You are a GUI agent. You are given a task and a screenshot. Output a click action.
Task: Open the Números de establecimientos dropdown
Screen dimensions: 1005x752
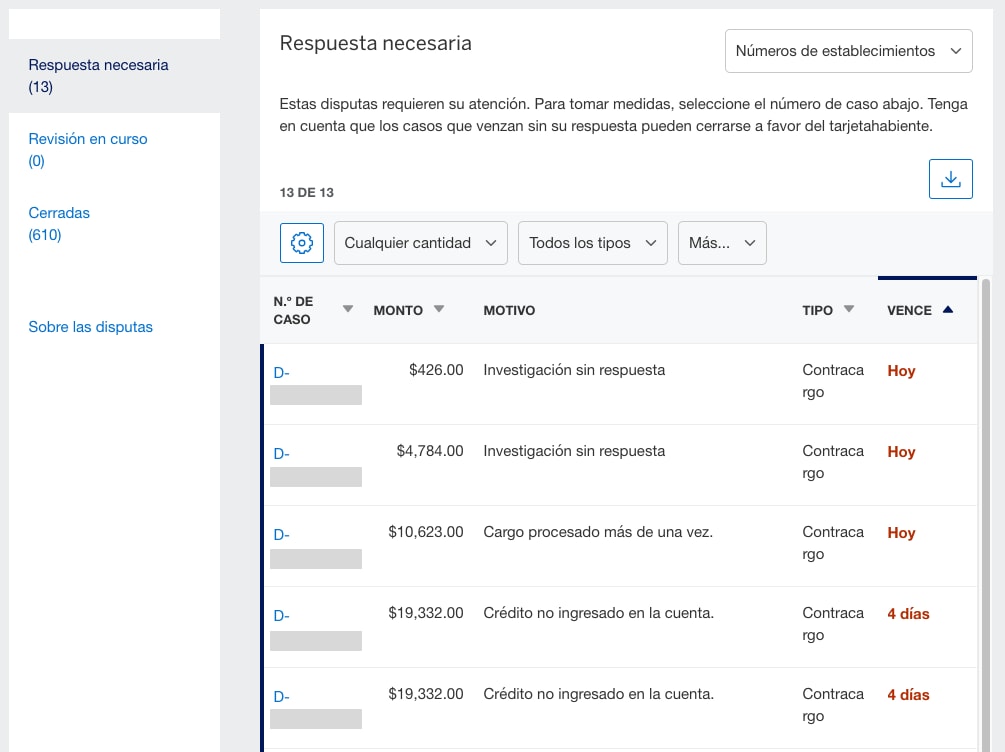848,50
